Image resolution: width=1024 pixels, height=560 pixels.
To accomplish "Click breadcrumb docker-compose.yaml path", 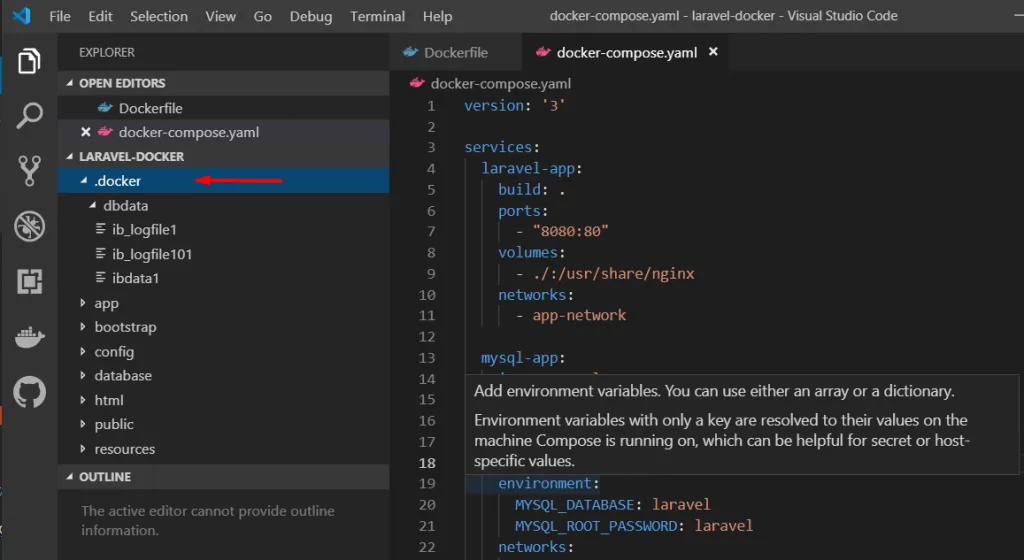I will tap(500, 83).
